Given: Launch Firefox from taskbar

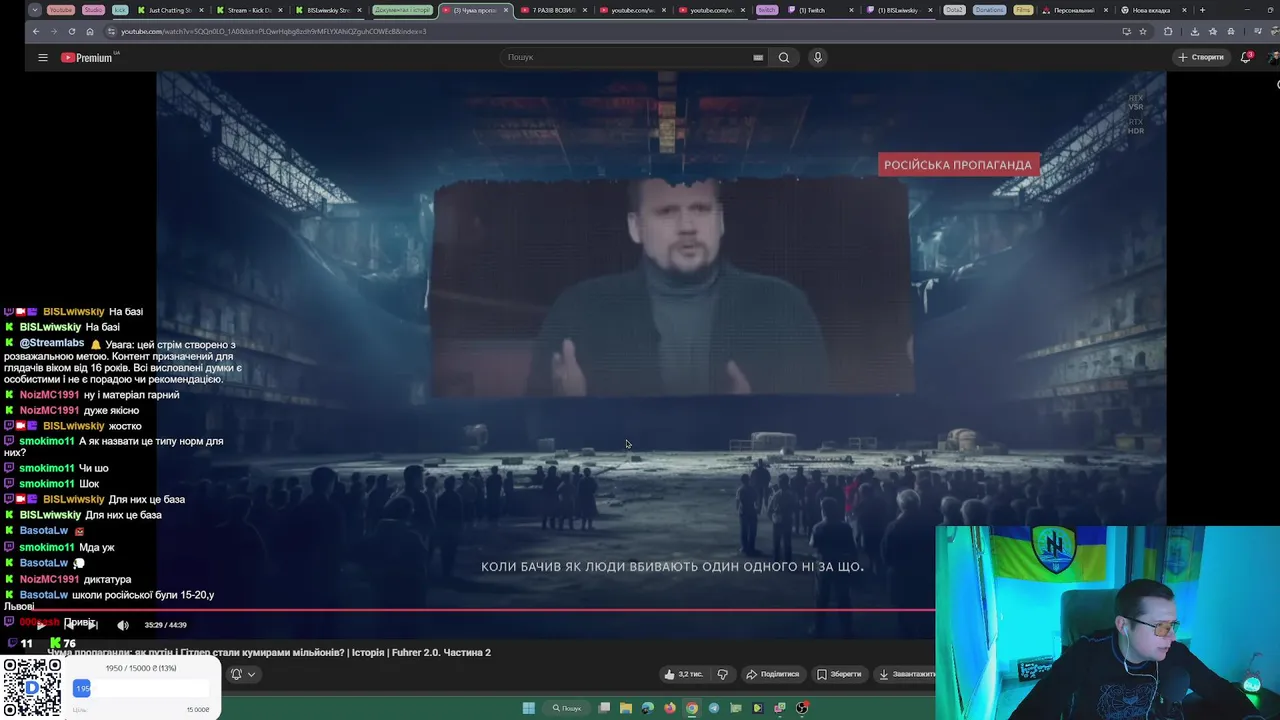Looking at the screenshot, I should point(670,708).
